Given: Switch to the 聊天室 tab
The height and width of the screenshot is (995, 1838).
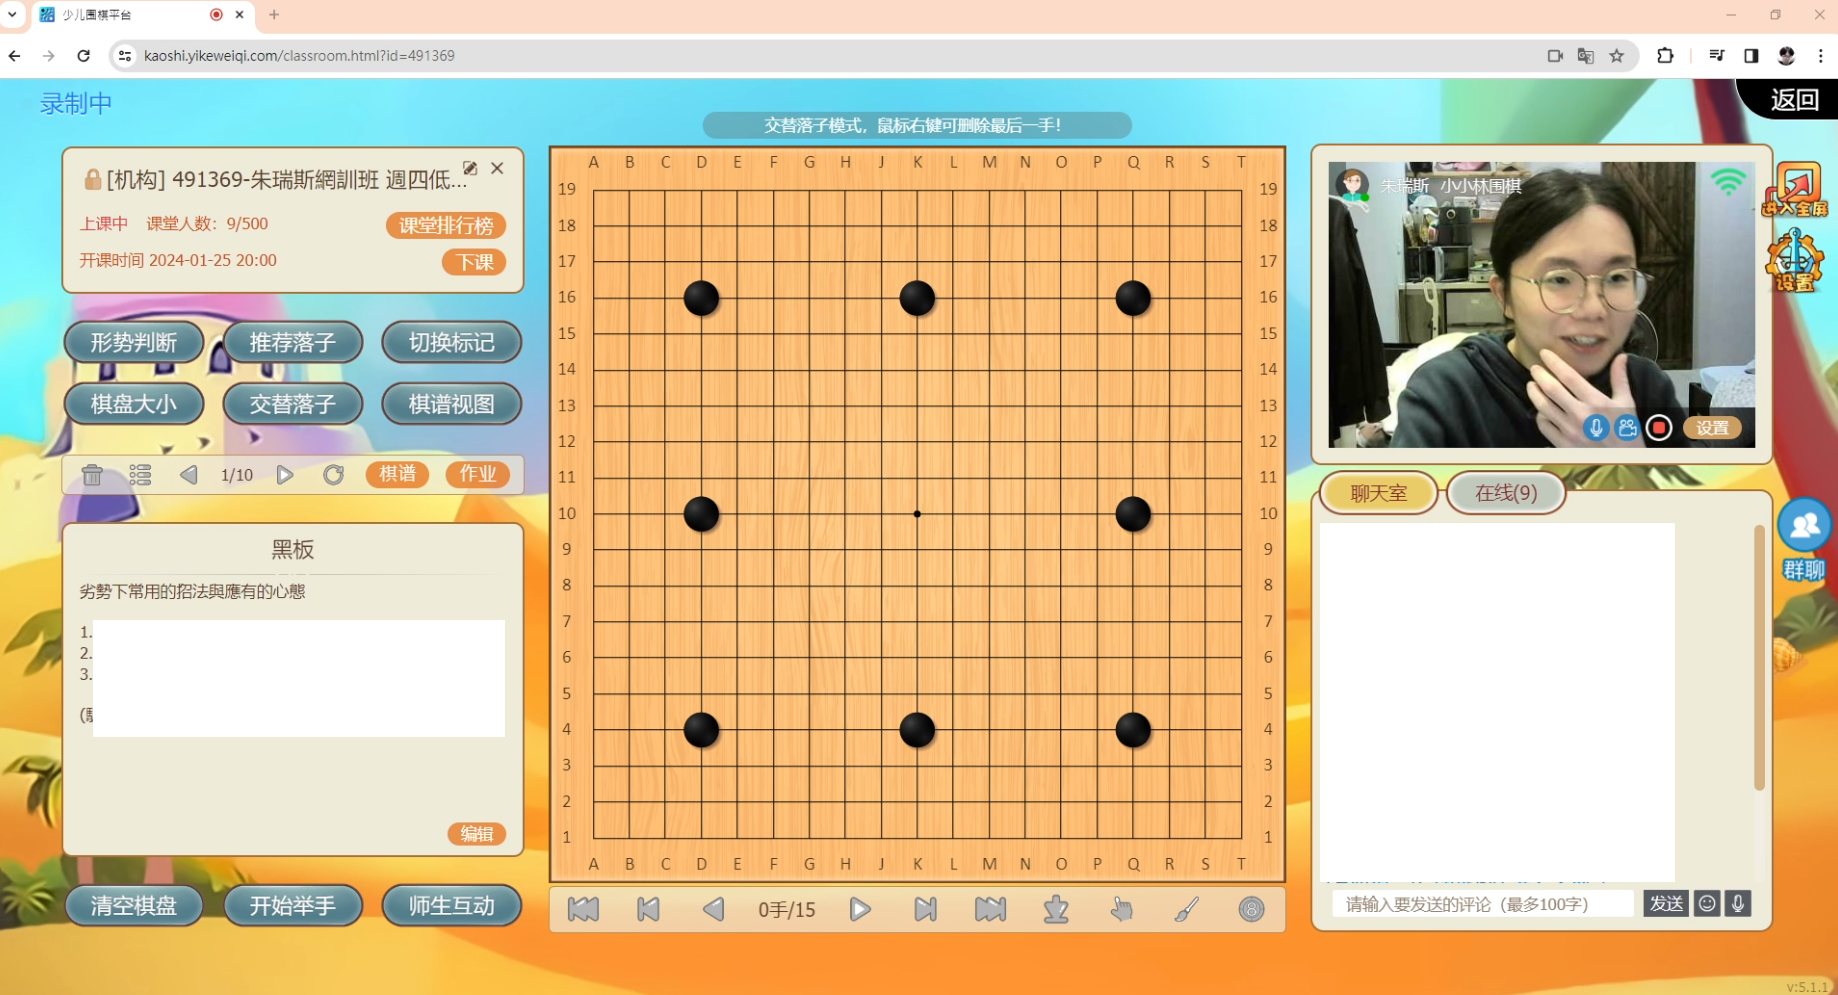Looking at the screenshot, I should (x=1379, y=493).
